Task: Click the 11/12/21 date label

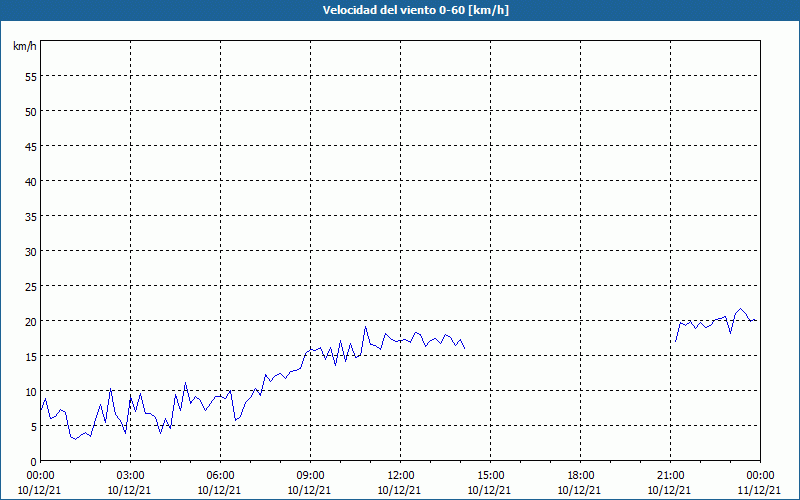Action: (x=759, y=490)
